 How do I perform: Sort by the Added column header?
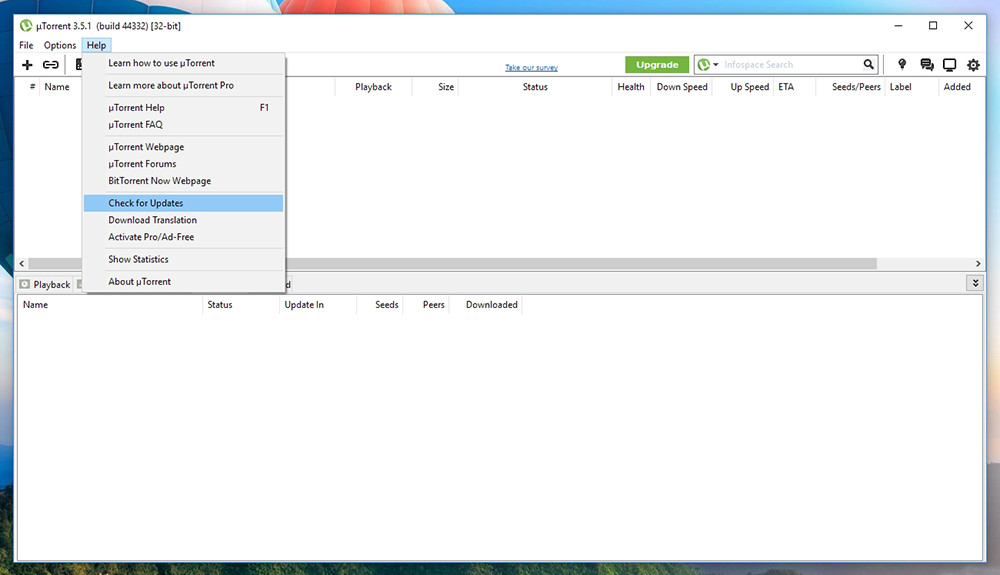point(957,87)
